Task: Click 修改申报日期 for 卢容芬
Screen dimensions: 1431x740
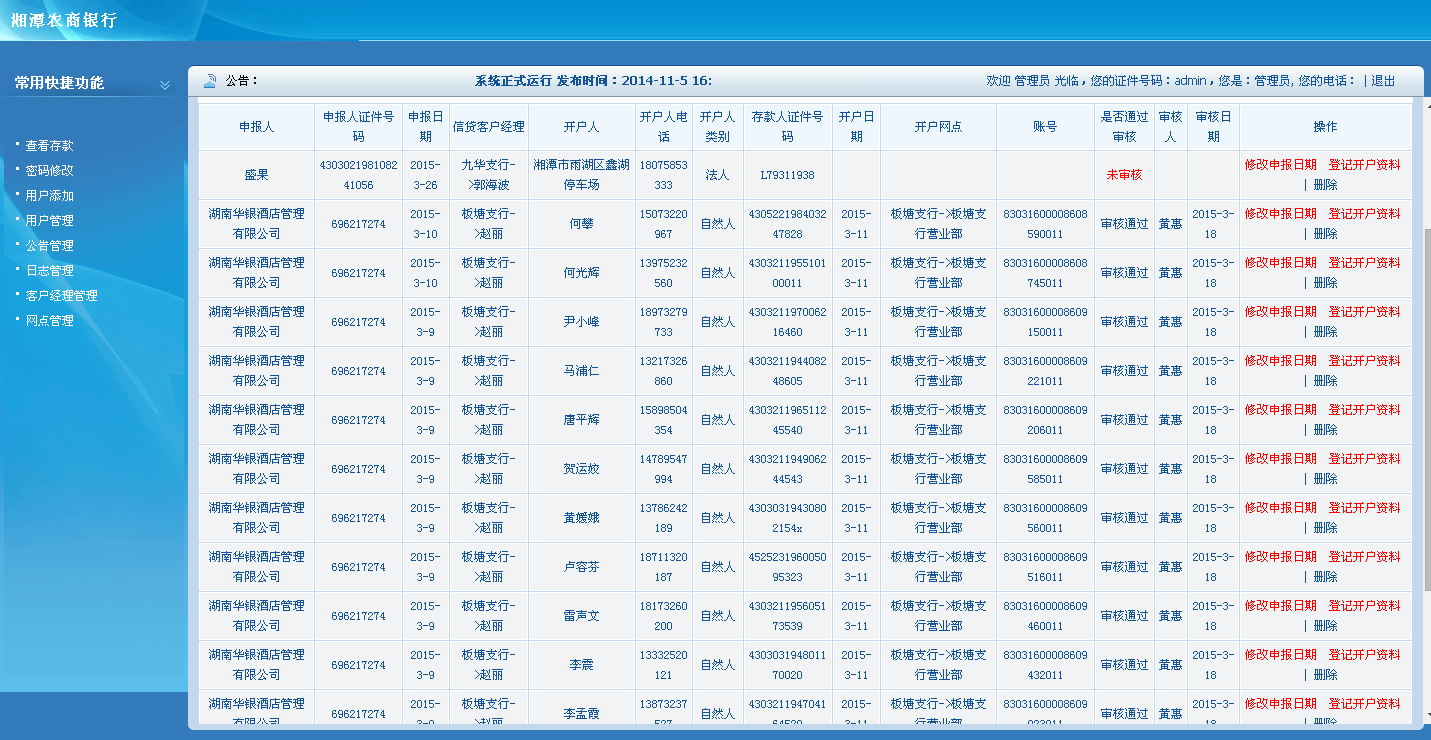Action: tap(1281, 557)
